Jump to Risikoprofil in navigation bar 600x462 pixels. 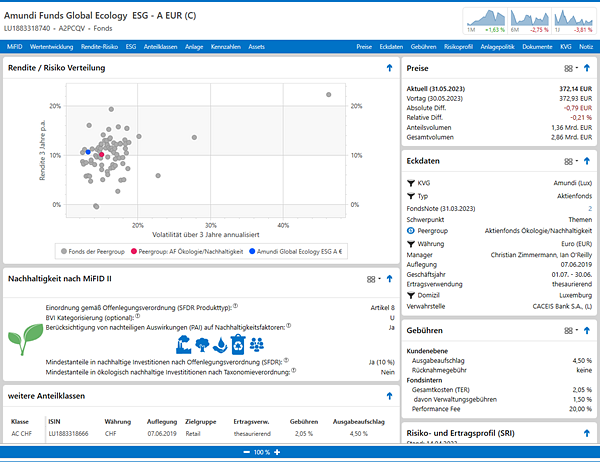pyautogui.click(x=458, y=47)
